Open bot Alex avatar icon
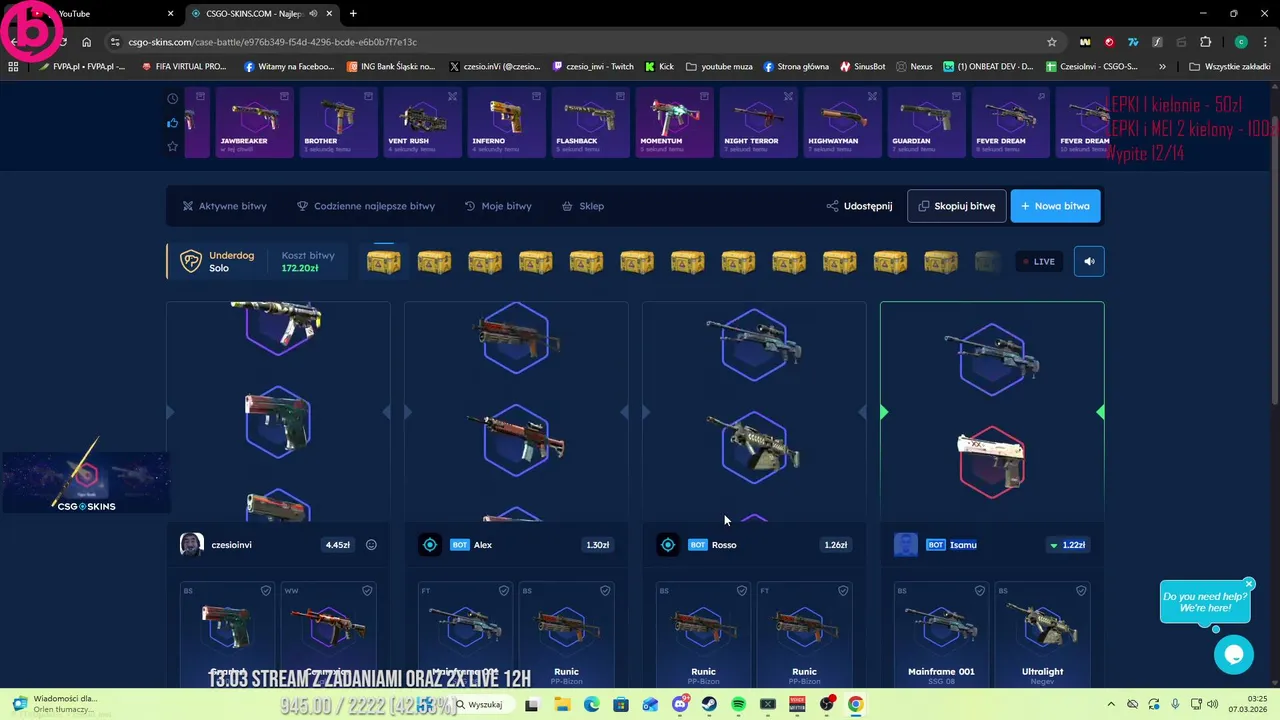This screenshot has height=720, width=1280. coord(429,545)
